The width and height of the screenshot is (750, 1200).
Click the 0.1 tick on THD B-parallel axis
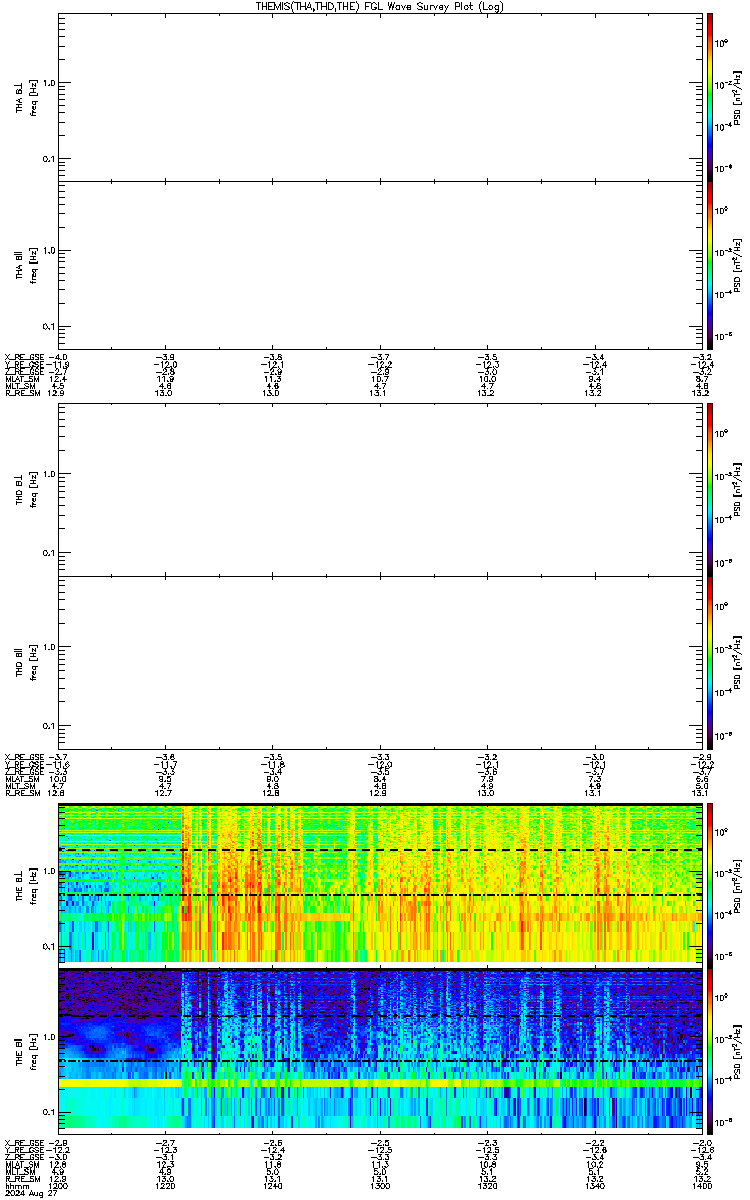point(50,724)
